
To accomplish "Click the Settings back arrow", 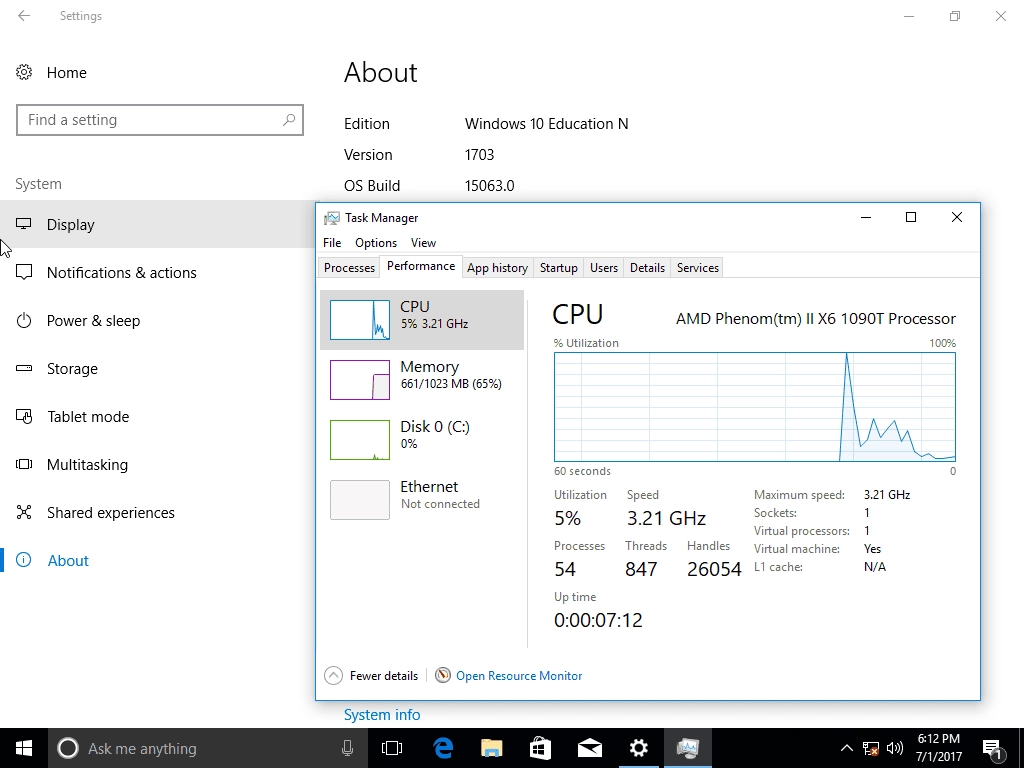I will tap(24, 16).
